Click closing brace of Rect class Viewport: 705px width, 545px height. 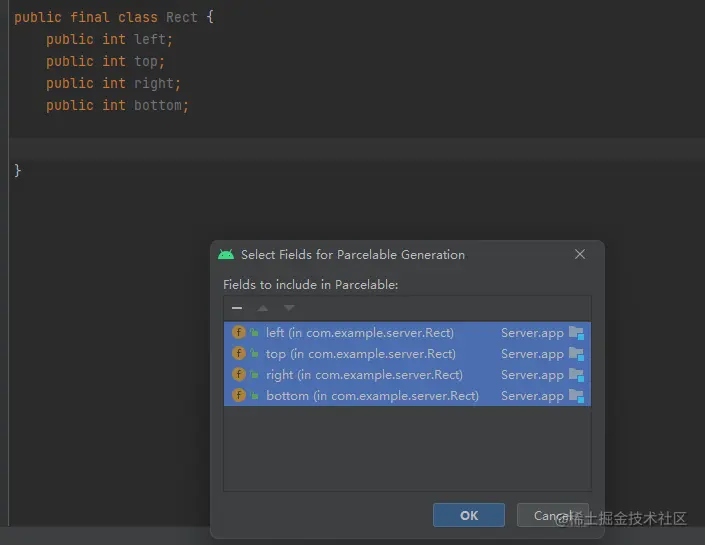18,170
